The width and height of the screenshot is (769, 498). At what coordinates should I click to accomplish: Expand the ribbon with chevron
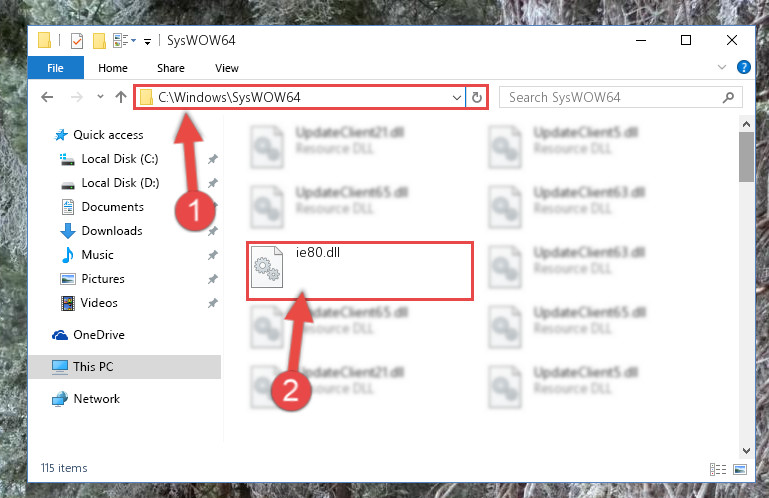pos(722,67)
